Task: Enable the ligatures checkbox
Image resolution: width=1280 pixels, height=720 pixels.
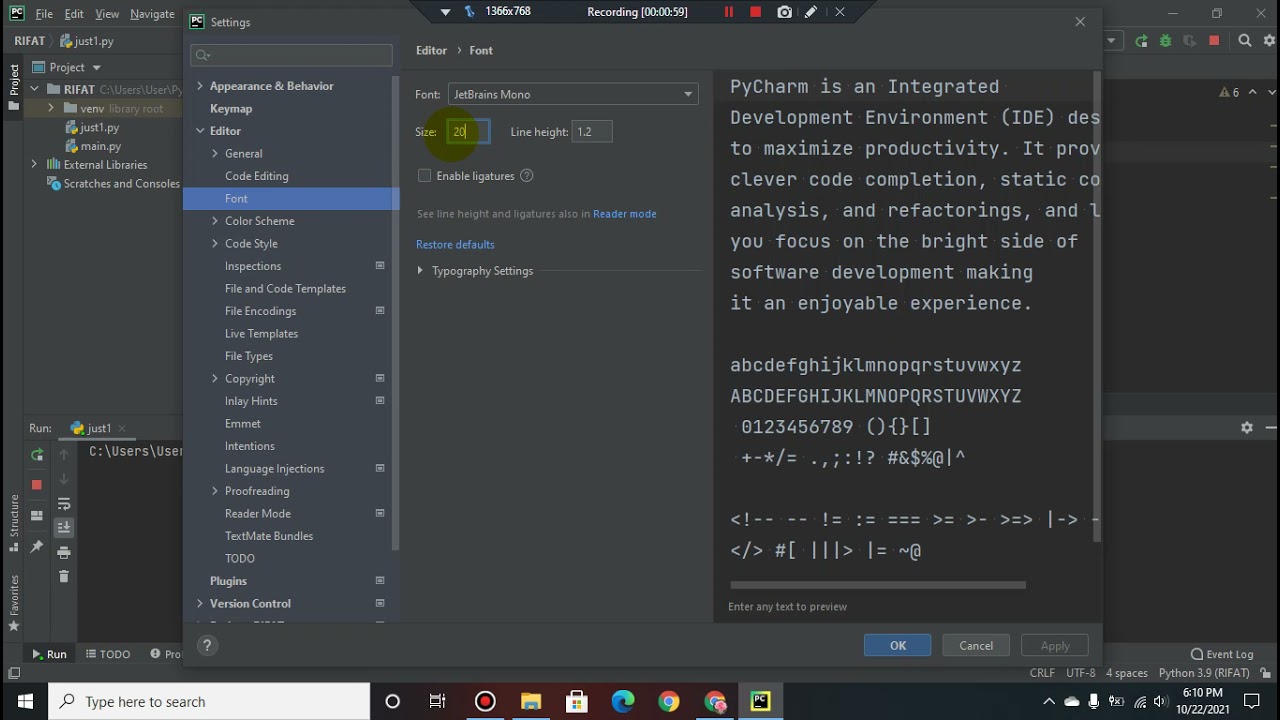Action: tap(424, 176)
